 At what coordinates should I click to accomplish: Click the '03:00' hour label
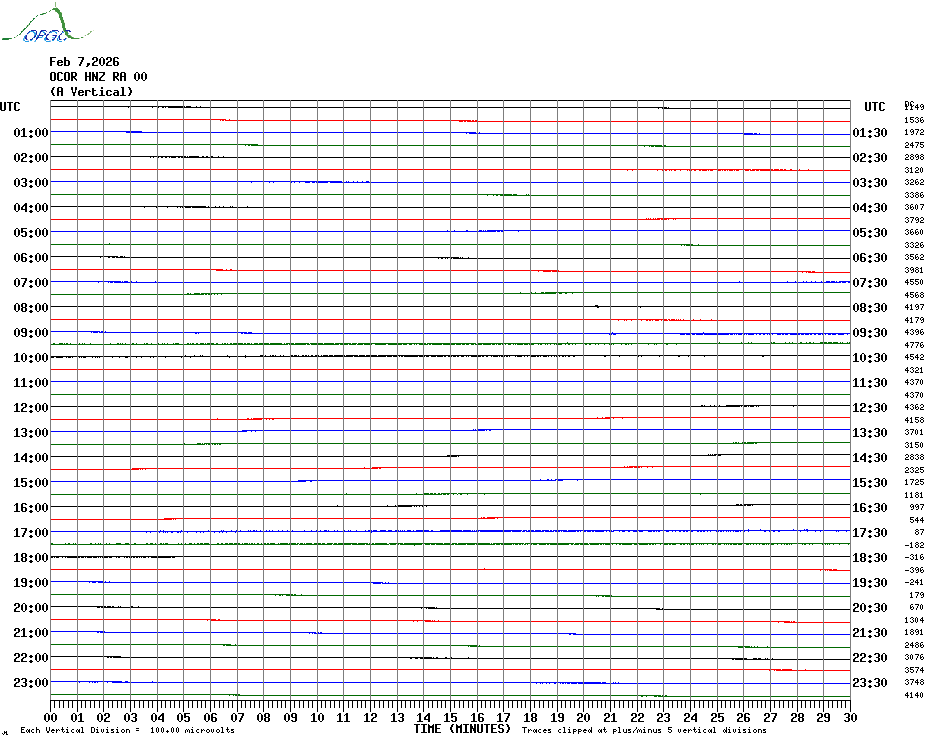31,182
